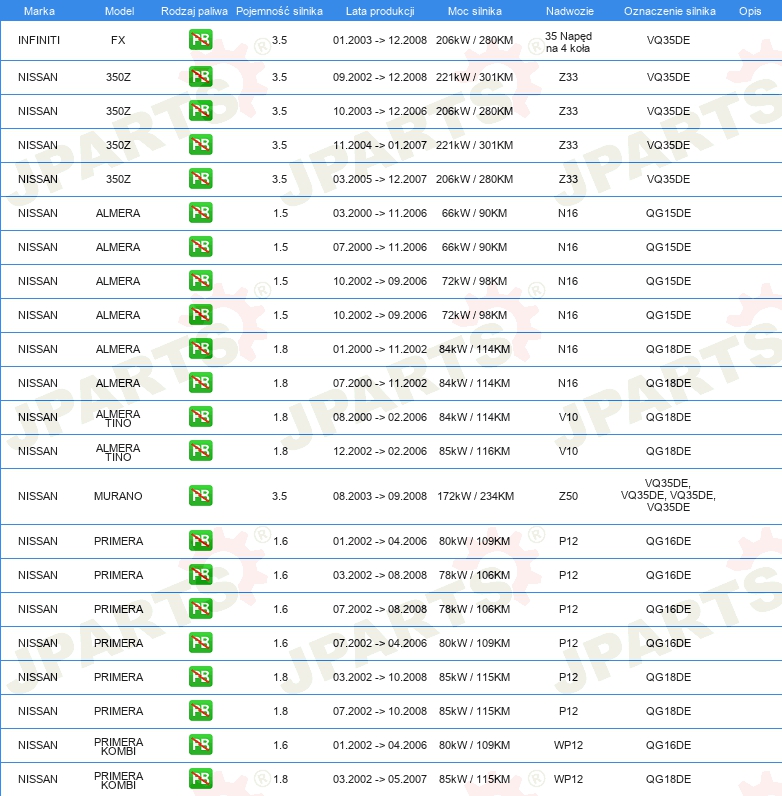Screen dimensions: 782x796
Task: Click the '09.2002 -> 12.2008' date cell
Action: [380, 77]
